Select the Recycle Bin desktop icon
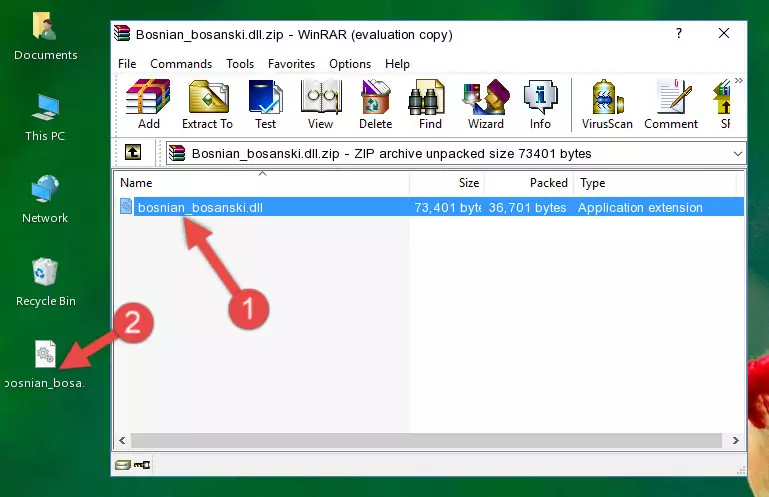This screenshot has width=769, height=497. pyautogui.click(x=46, y=282)
